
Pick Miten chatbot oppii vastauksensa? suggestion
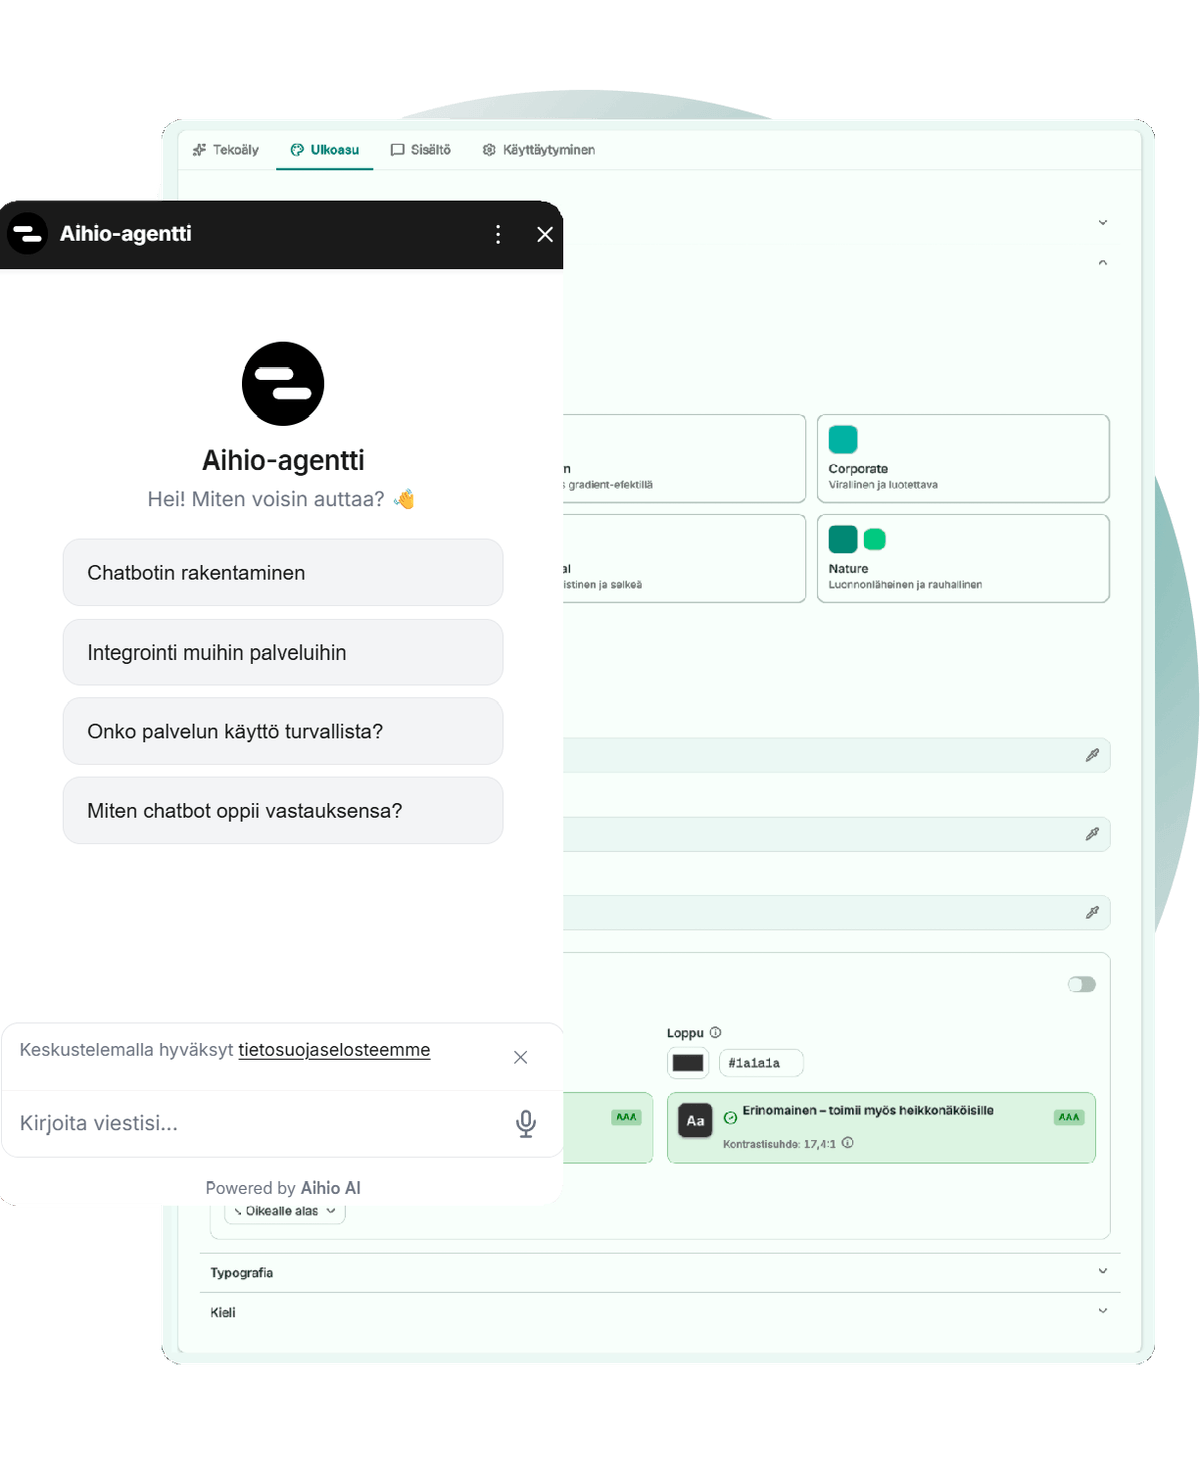click(x=283, y=810)
